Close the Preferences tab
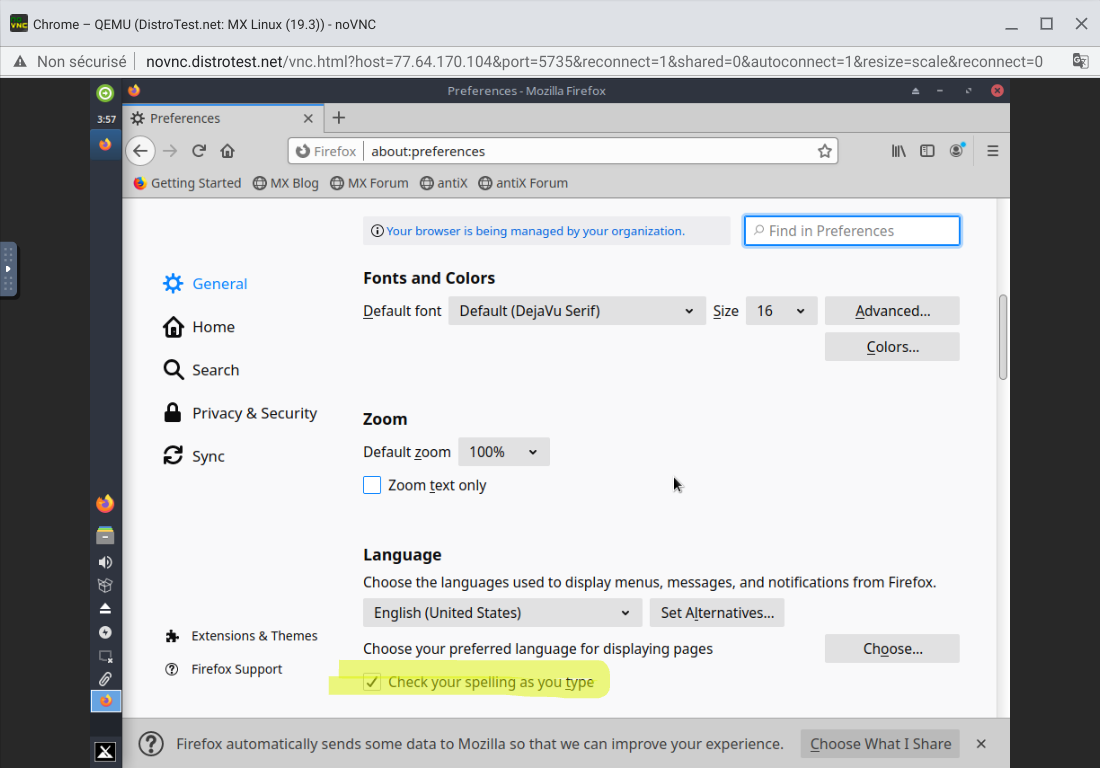 [308, 119]
